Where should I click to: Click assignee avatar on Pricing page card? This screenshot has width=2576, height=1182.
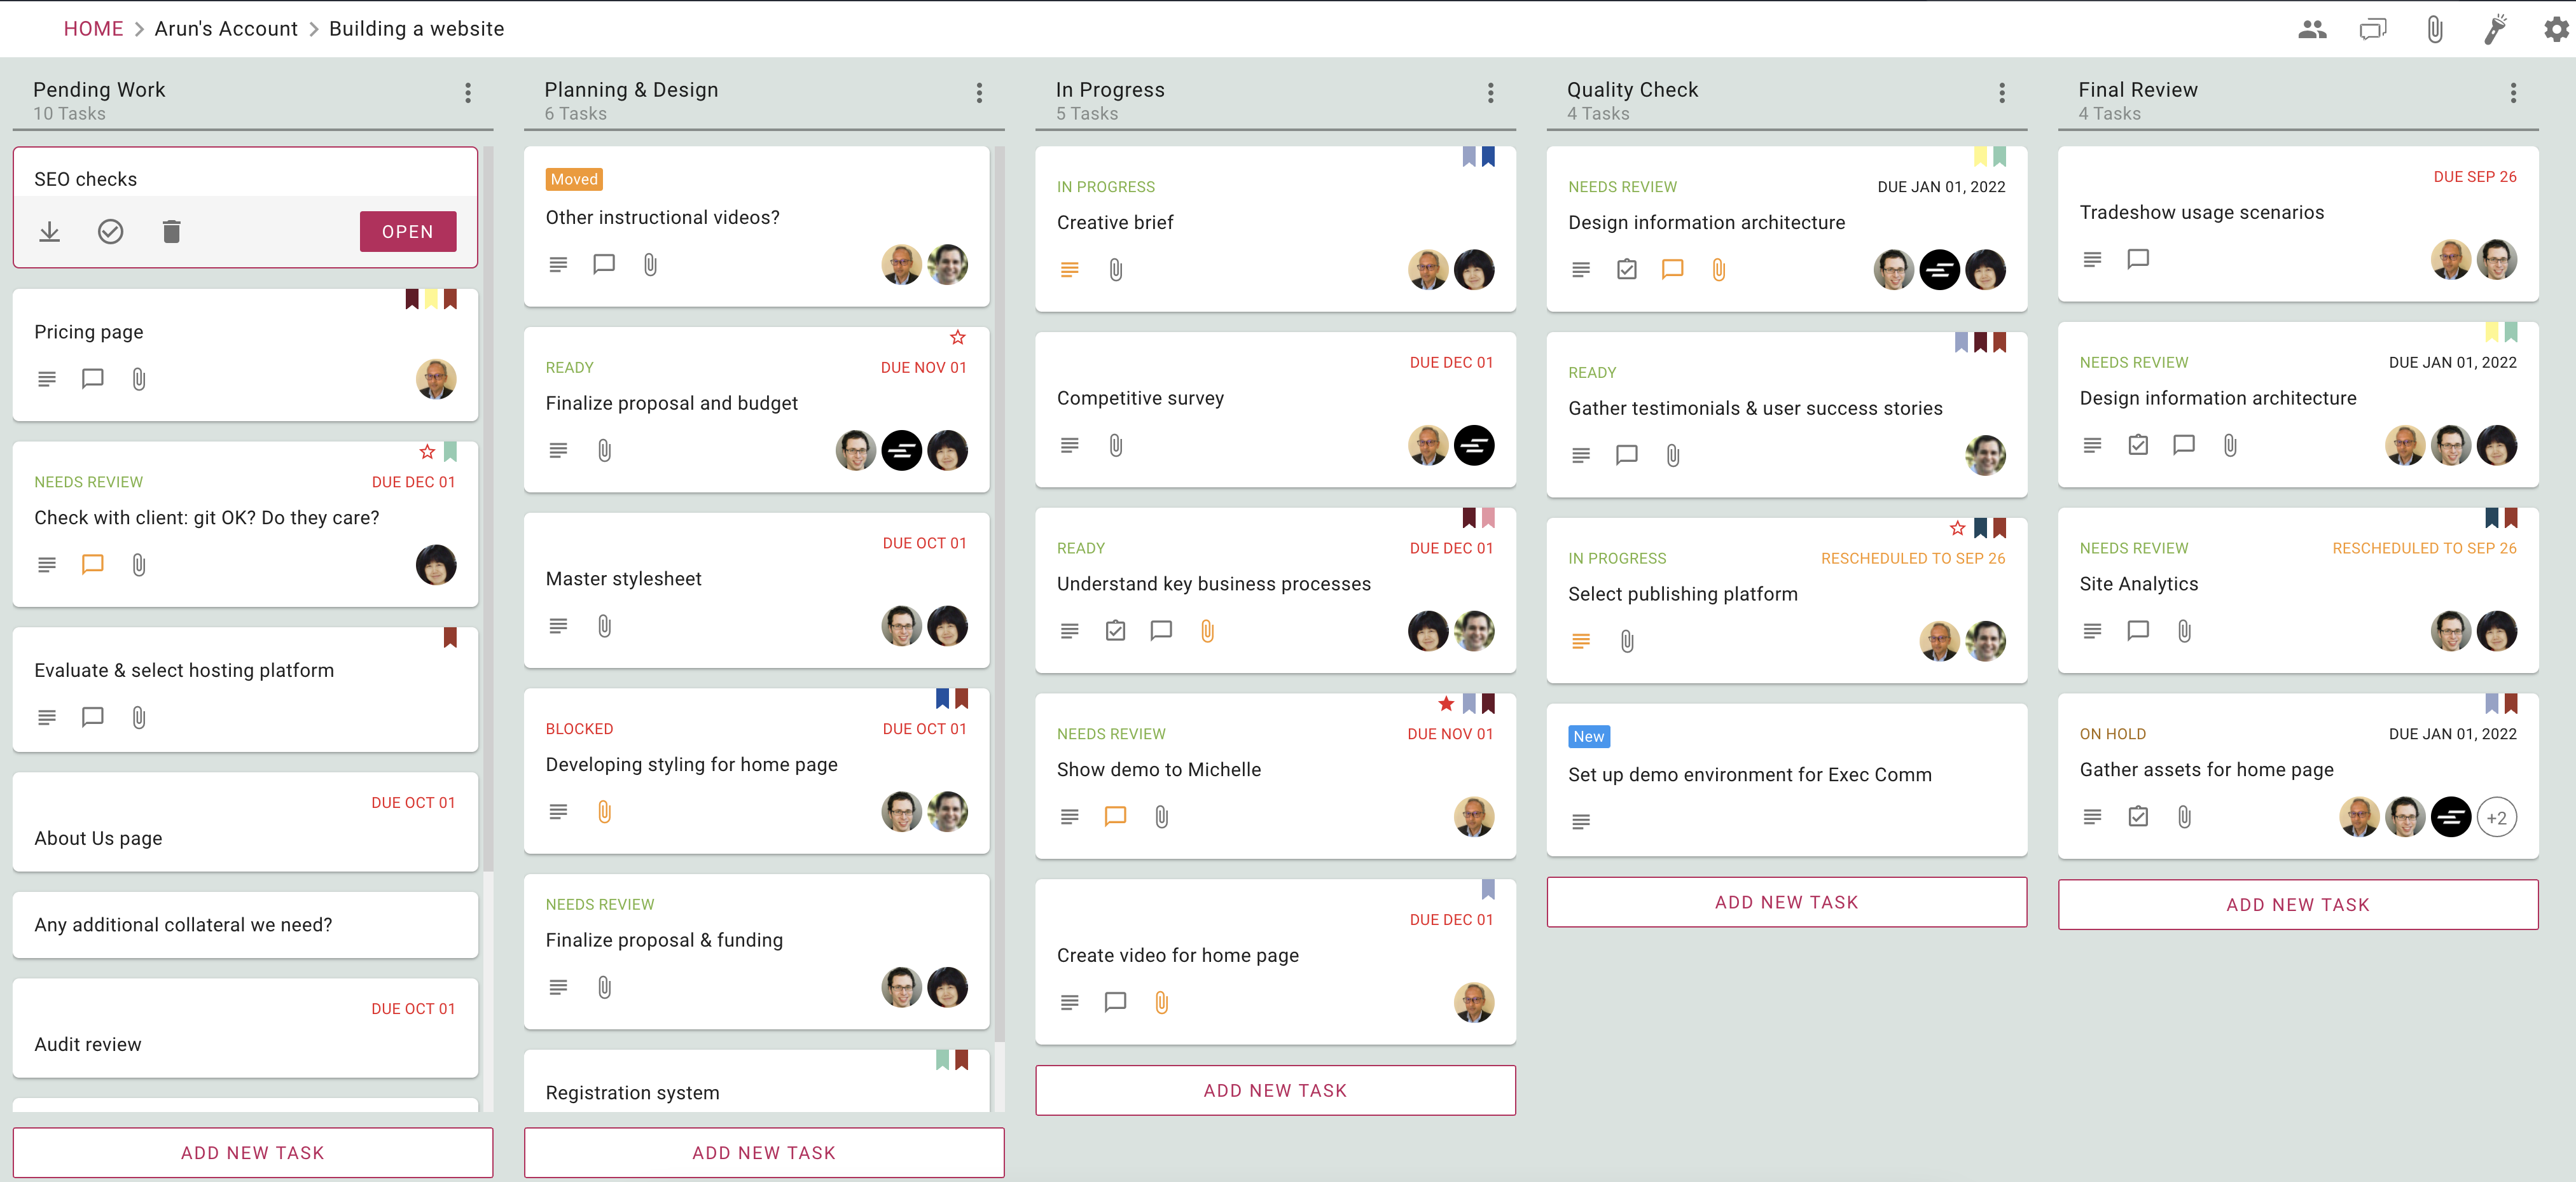(x=436, y=379)
